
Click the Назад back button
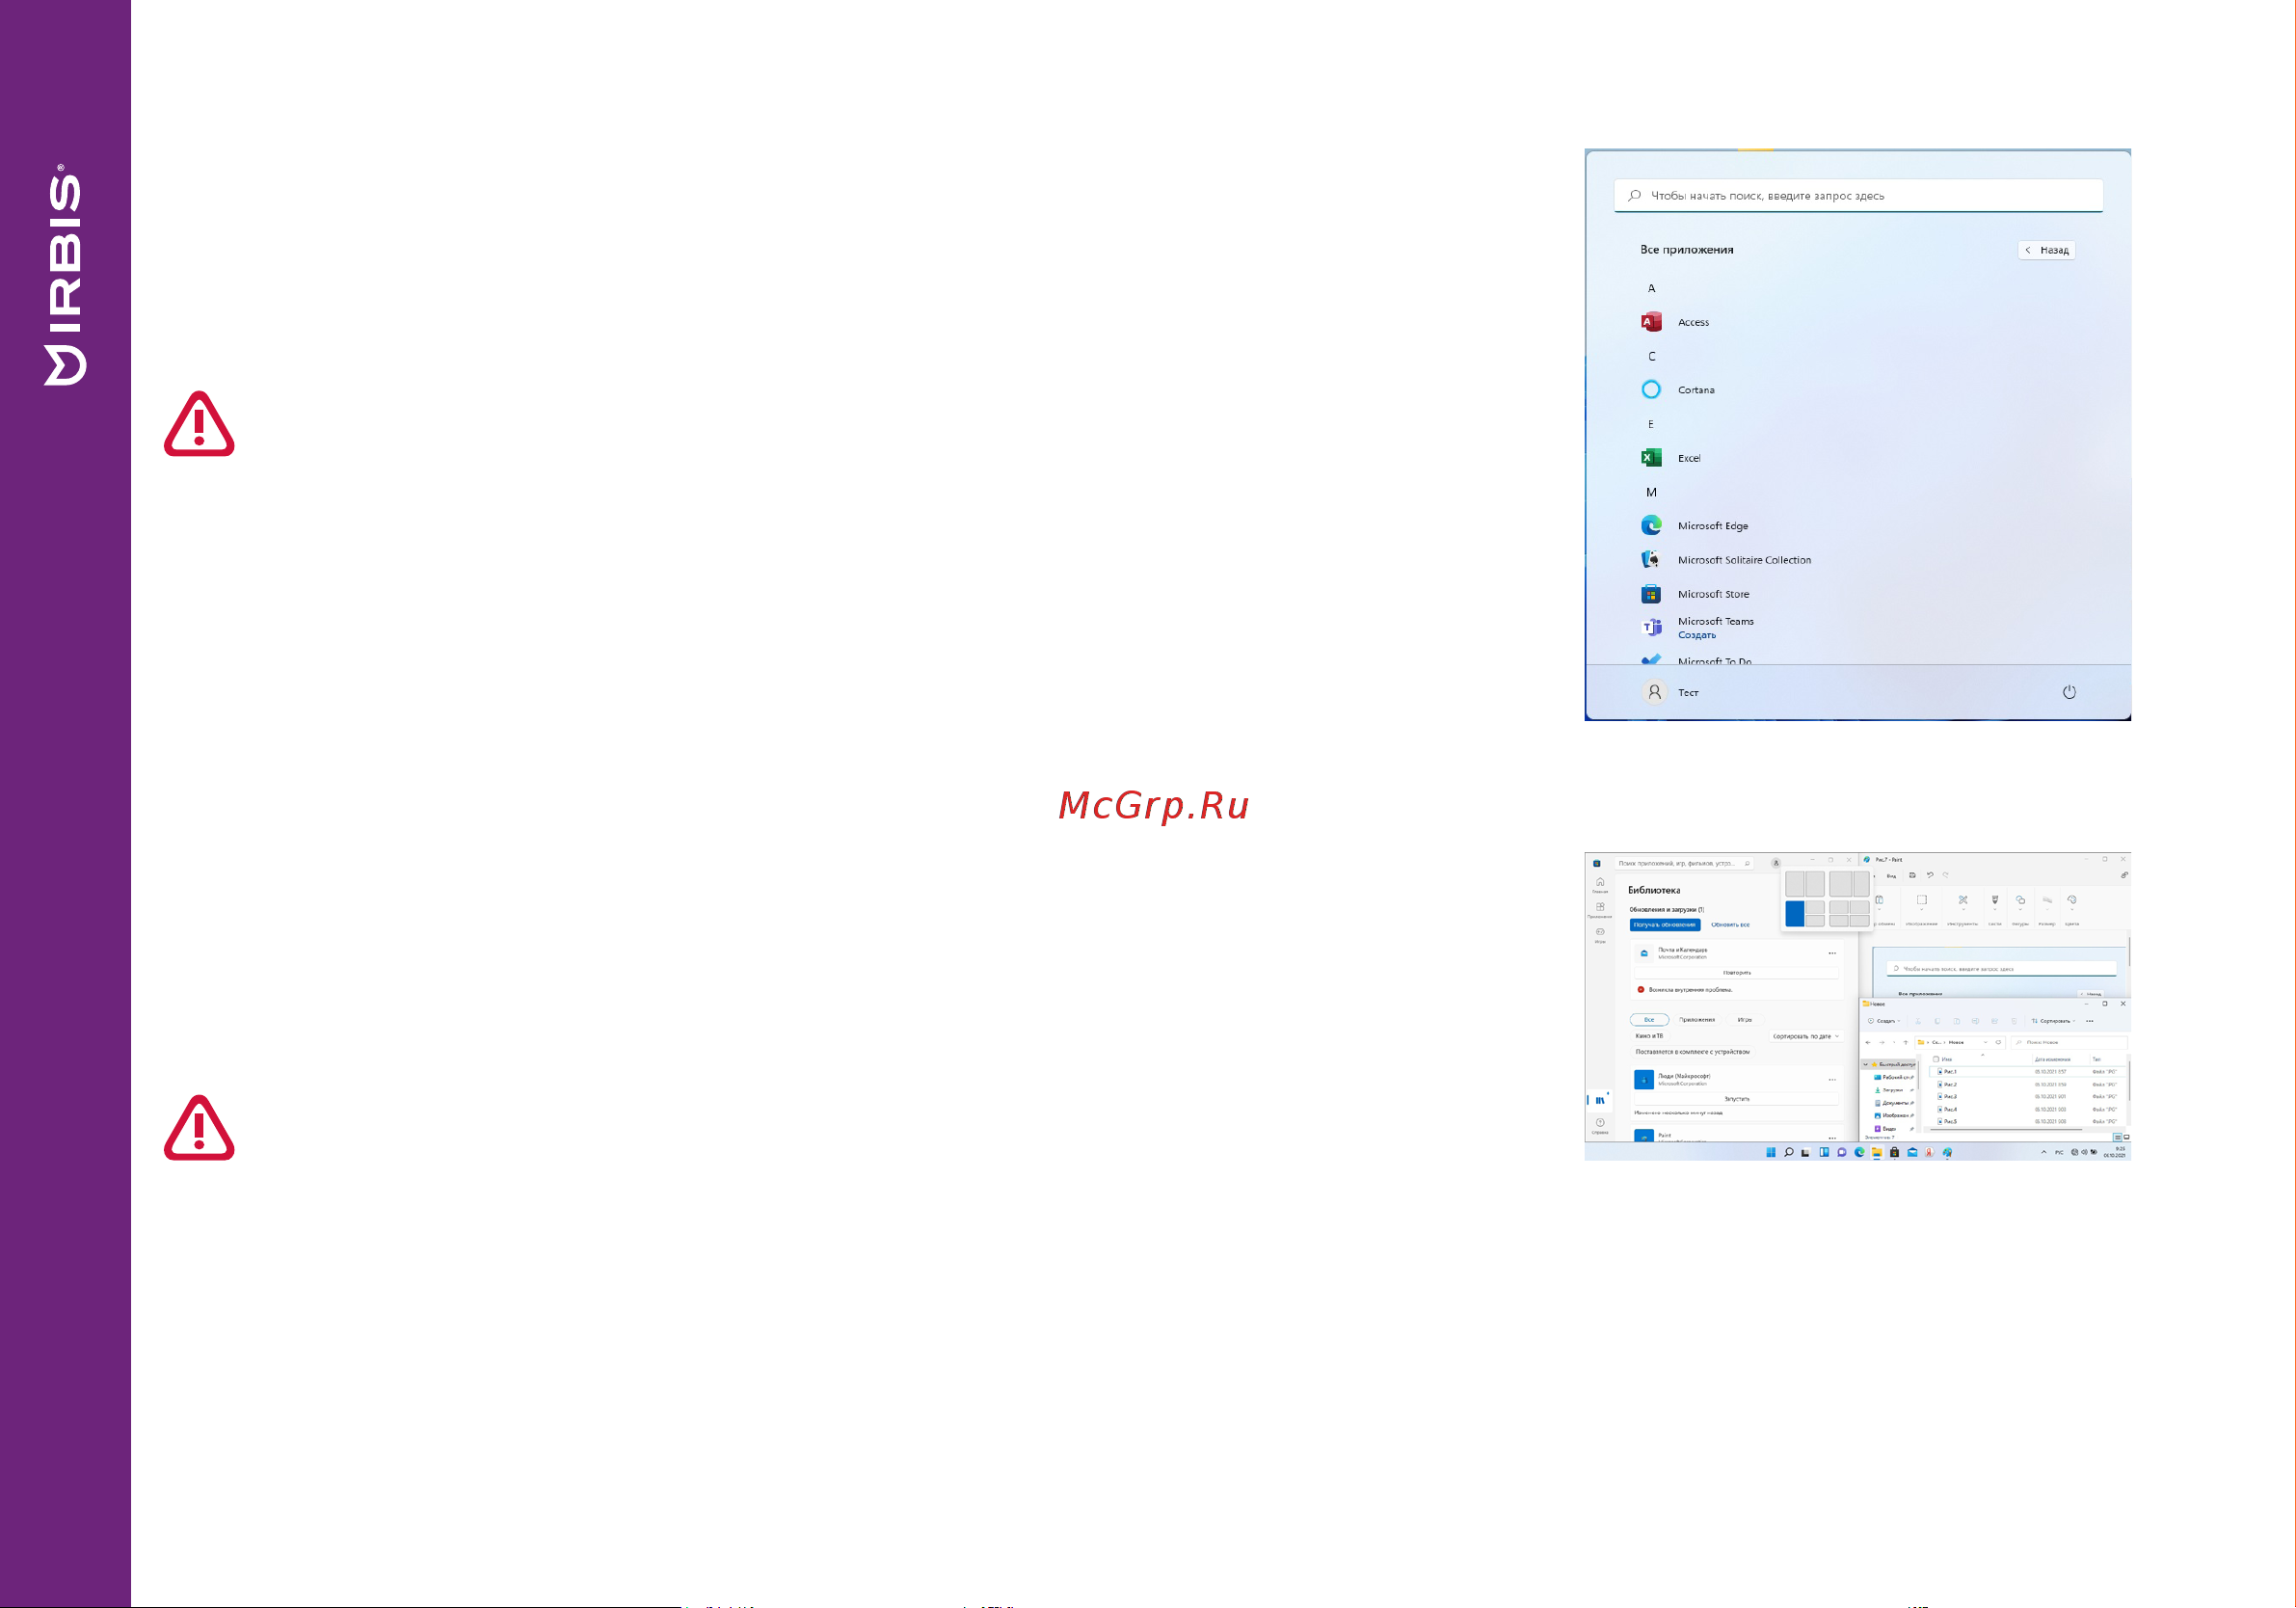coord(2046,250)
